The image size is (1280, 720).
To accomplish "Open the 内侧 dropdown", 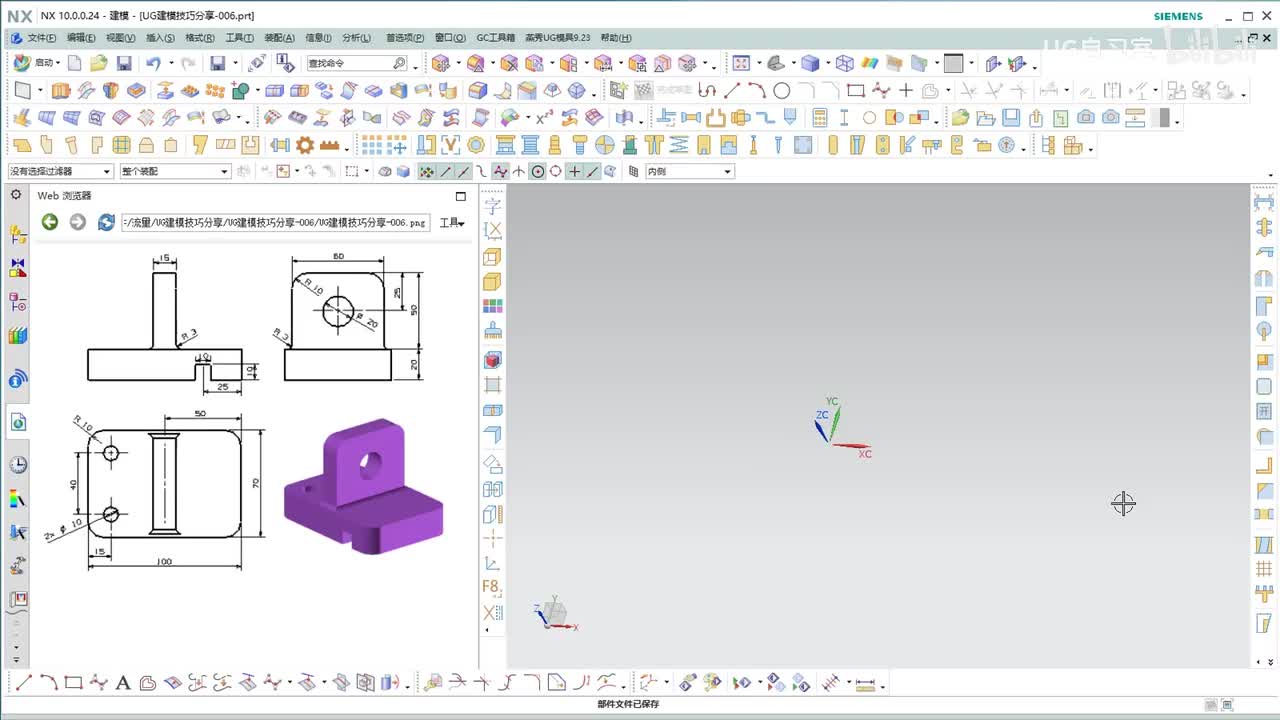I will pyautogui.click(x=689, y=171).
